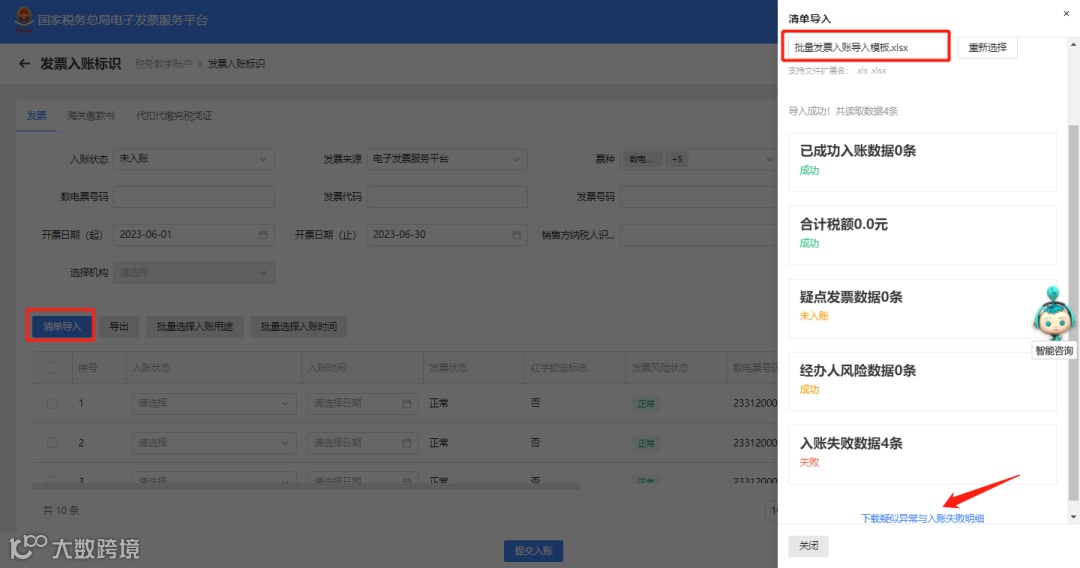This screenshot has height=568, width=1080.
Task: Click the 关闭 button in import panel
Action: click(x=809, y=546)
